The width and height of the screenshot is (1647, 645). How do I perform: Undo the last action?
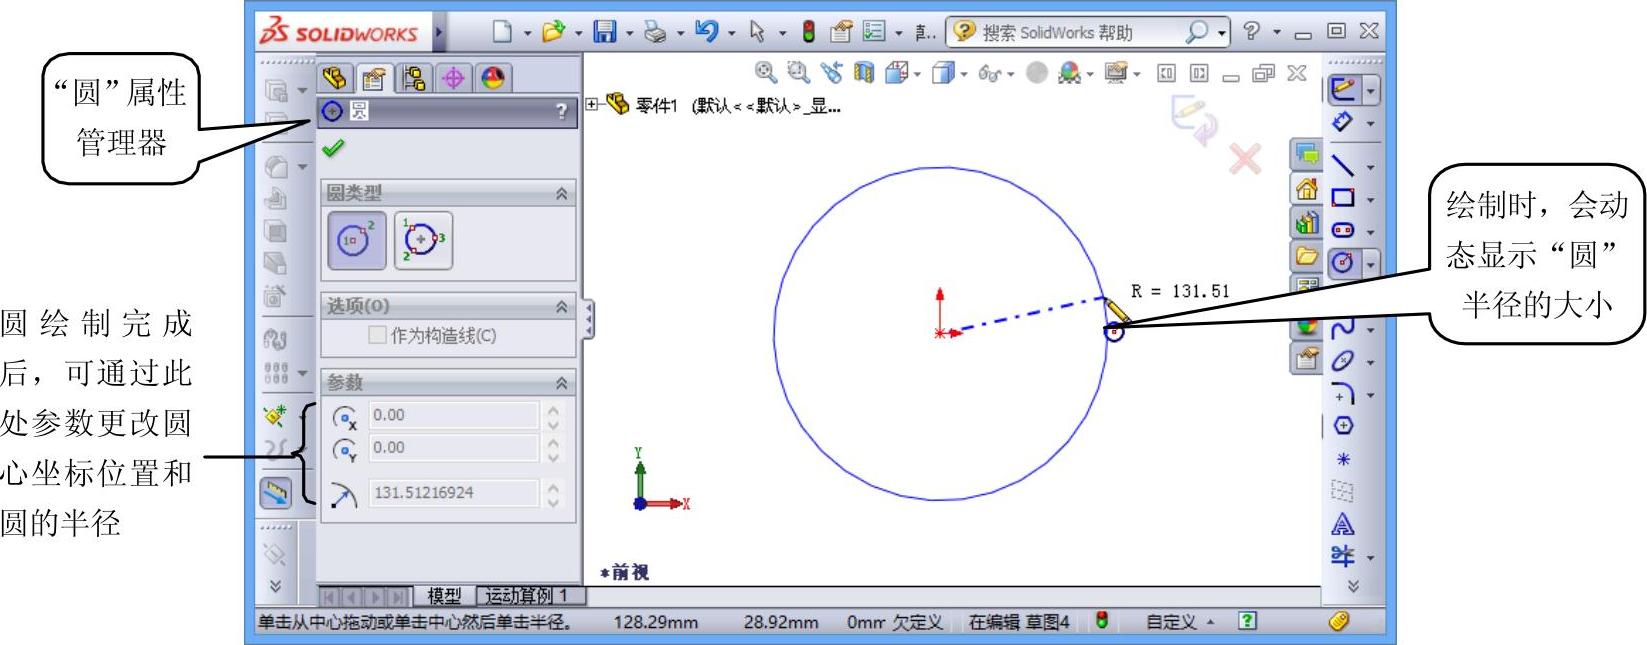tap(706, 32)
